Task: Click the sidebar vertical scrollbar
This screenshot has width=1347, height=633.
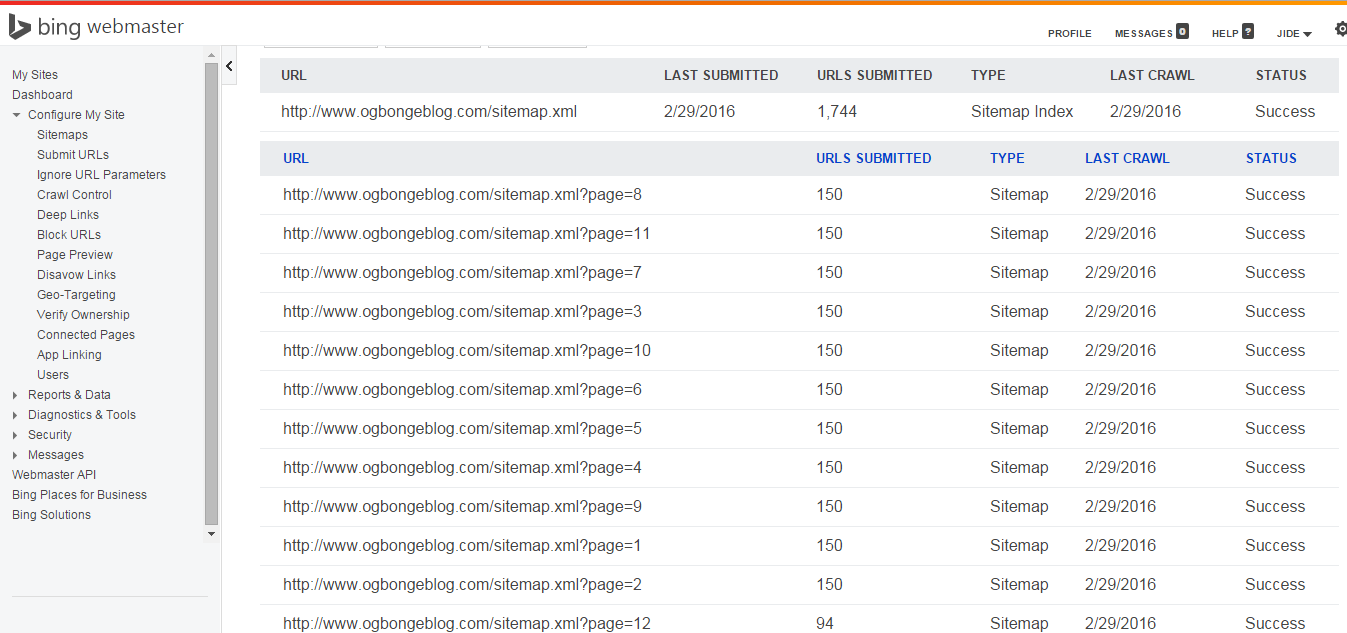Action: pos(211,293)
